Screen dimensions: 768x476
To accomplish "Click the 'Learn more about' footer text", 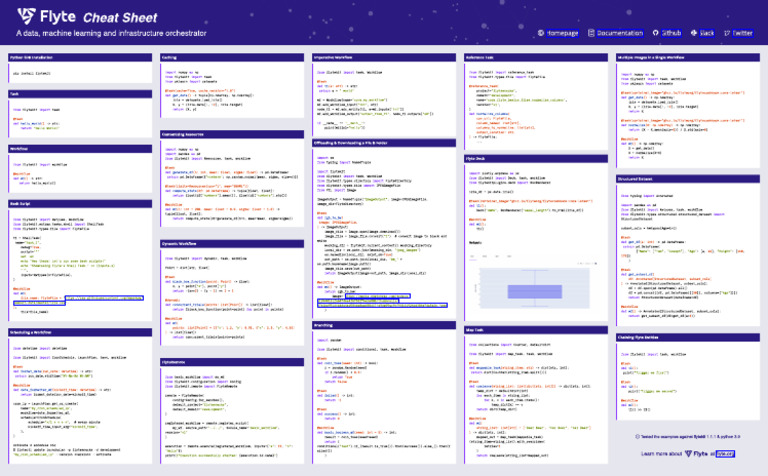I will [661, 453].
